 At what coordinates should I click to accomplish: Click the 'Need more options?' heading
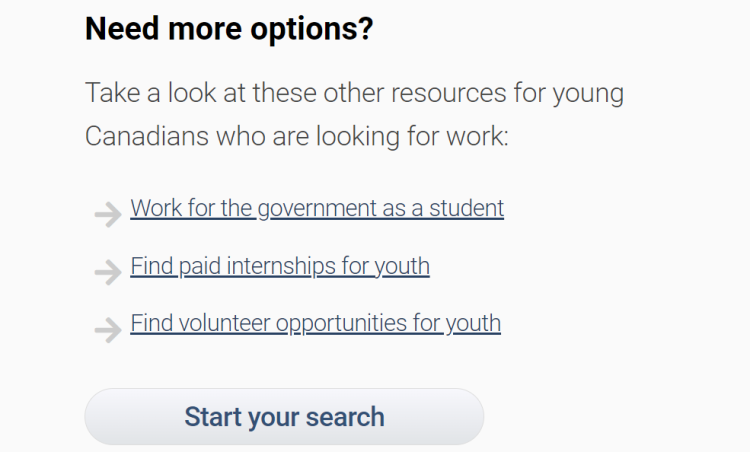(x=229, y=29)
